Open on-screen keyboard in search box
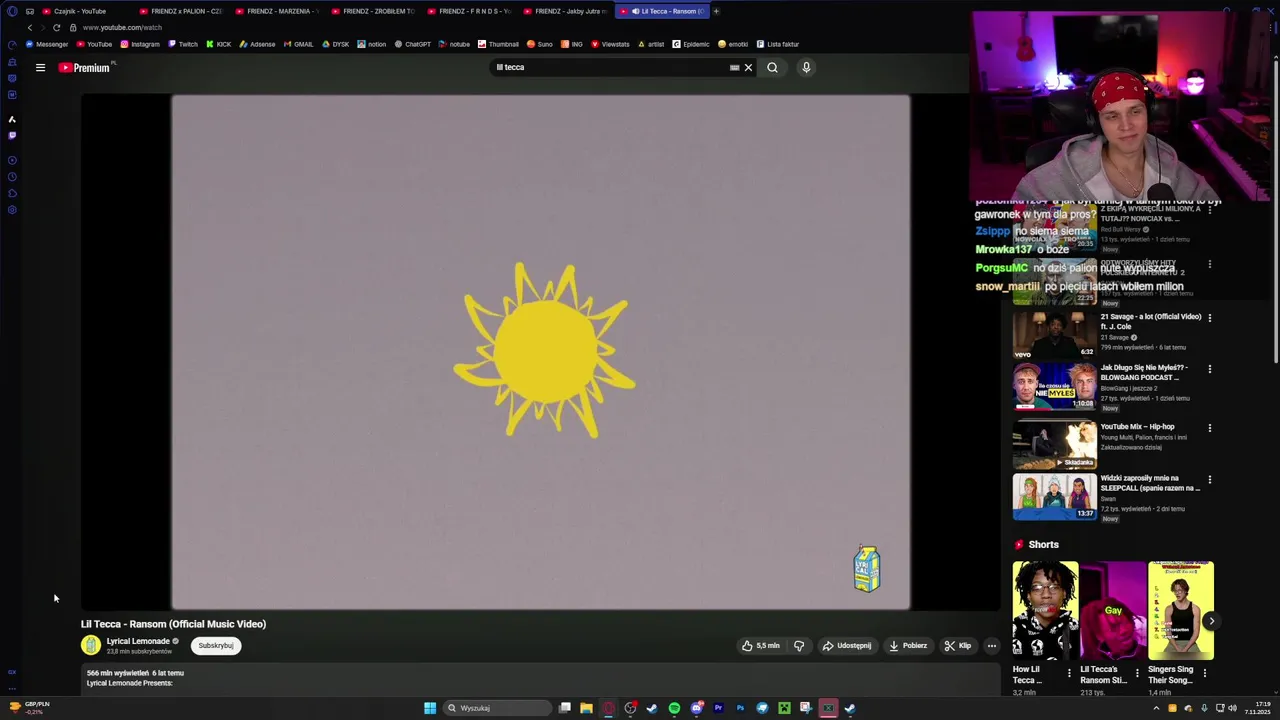 pos(734,68)
